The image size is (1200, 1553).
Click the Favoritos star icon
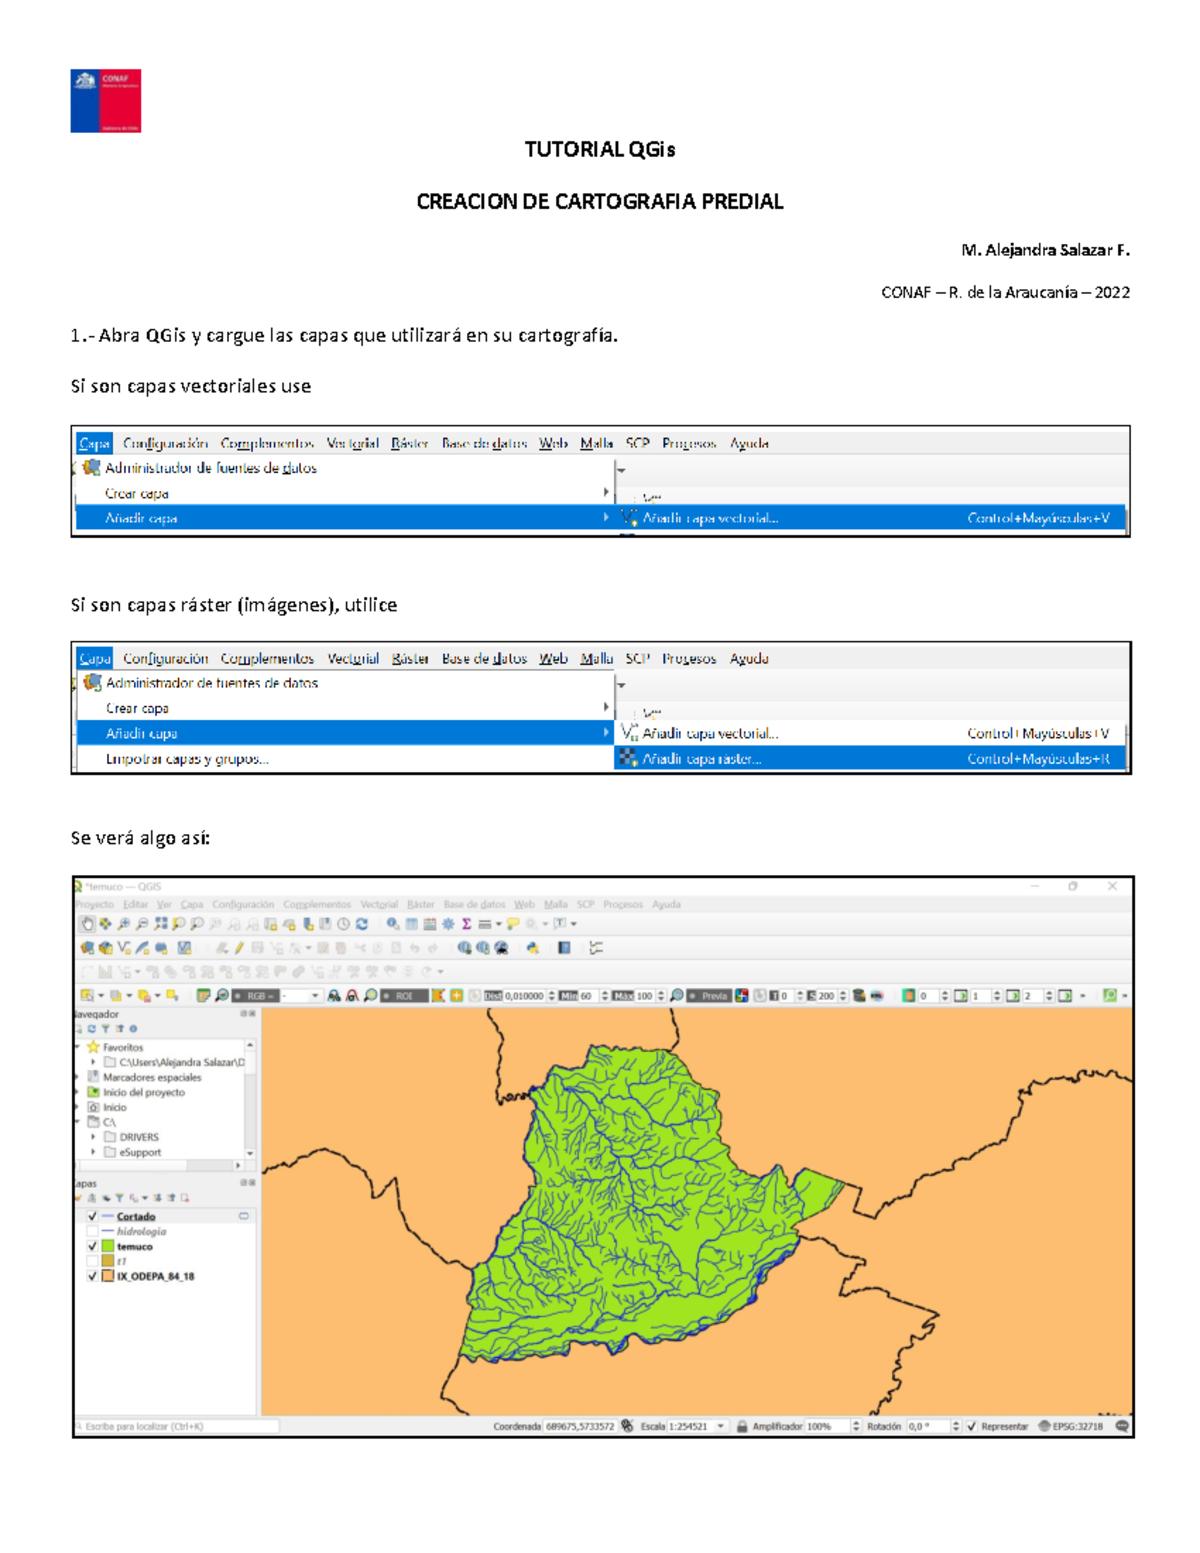93,1047
